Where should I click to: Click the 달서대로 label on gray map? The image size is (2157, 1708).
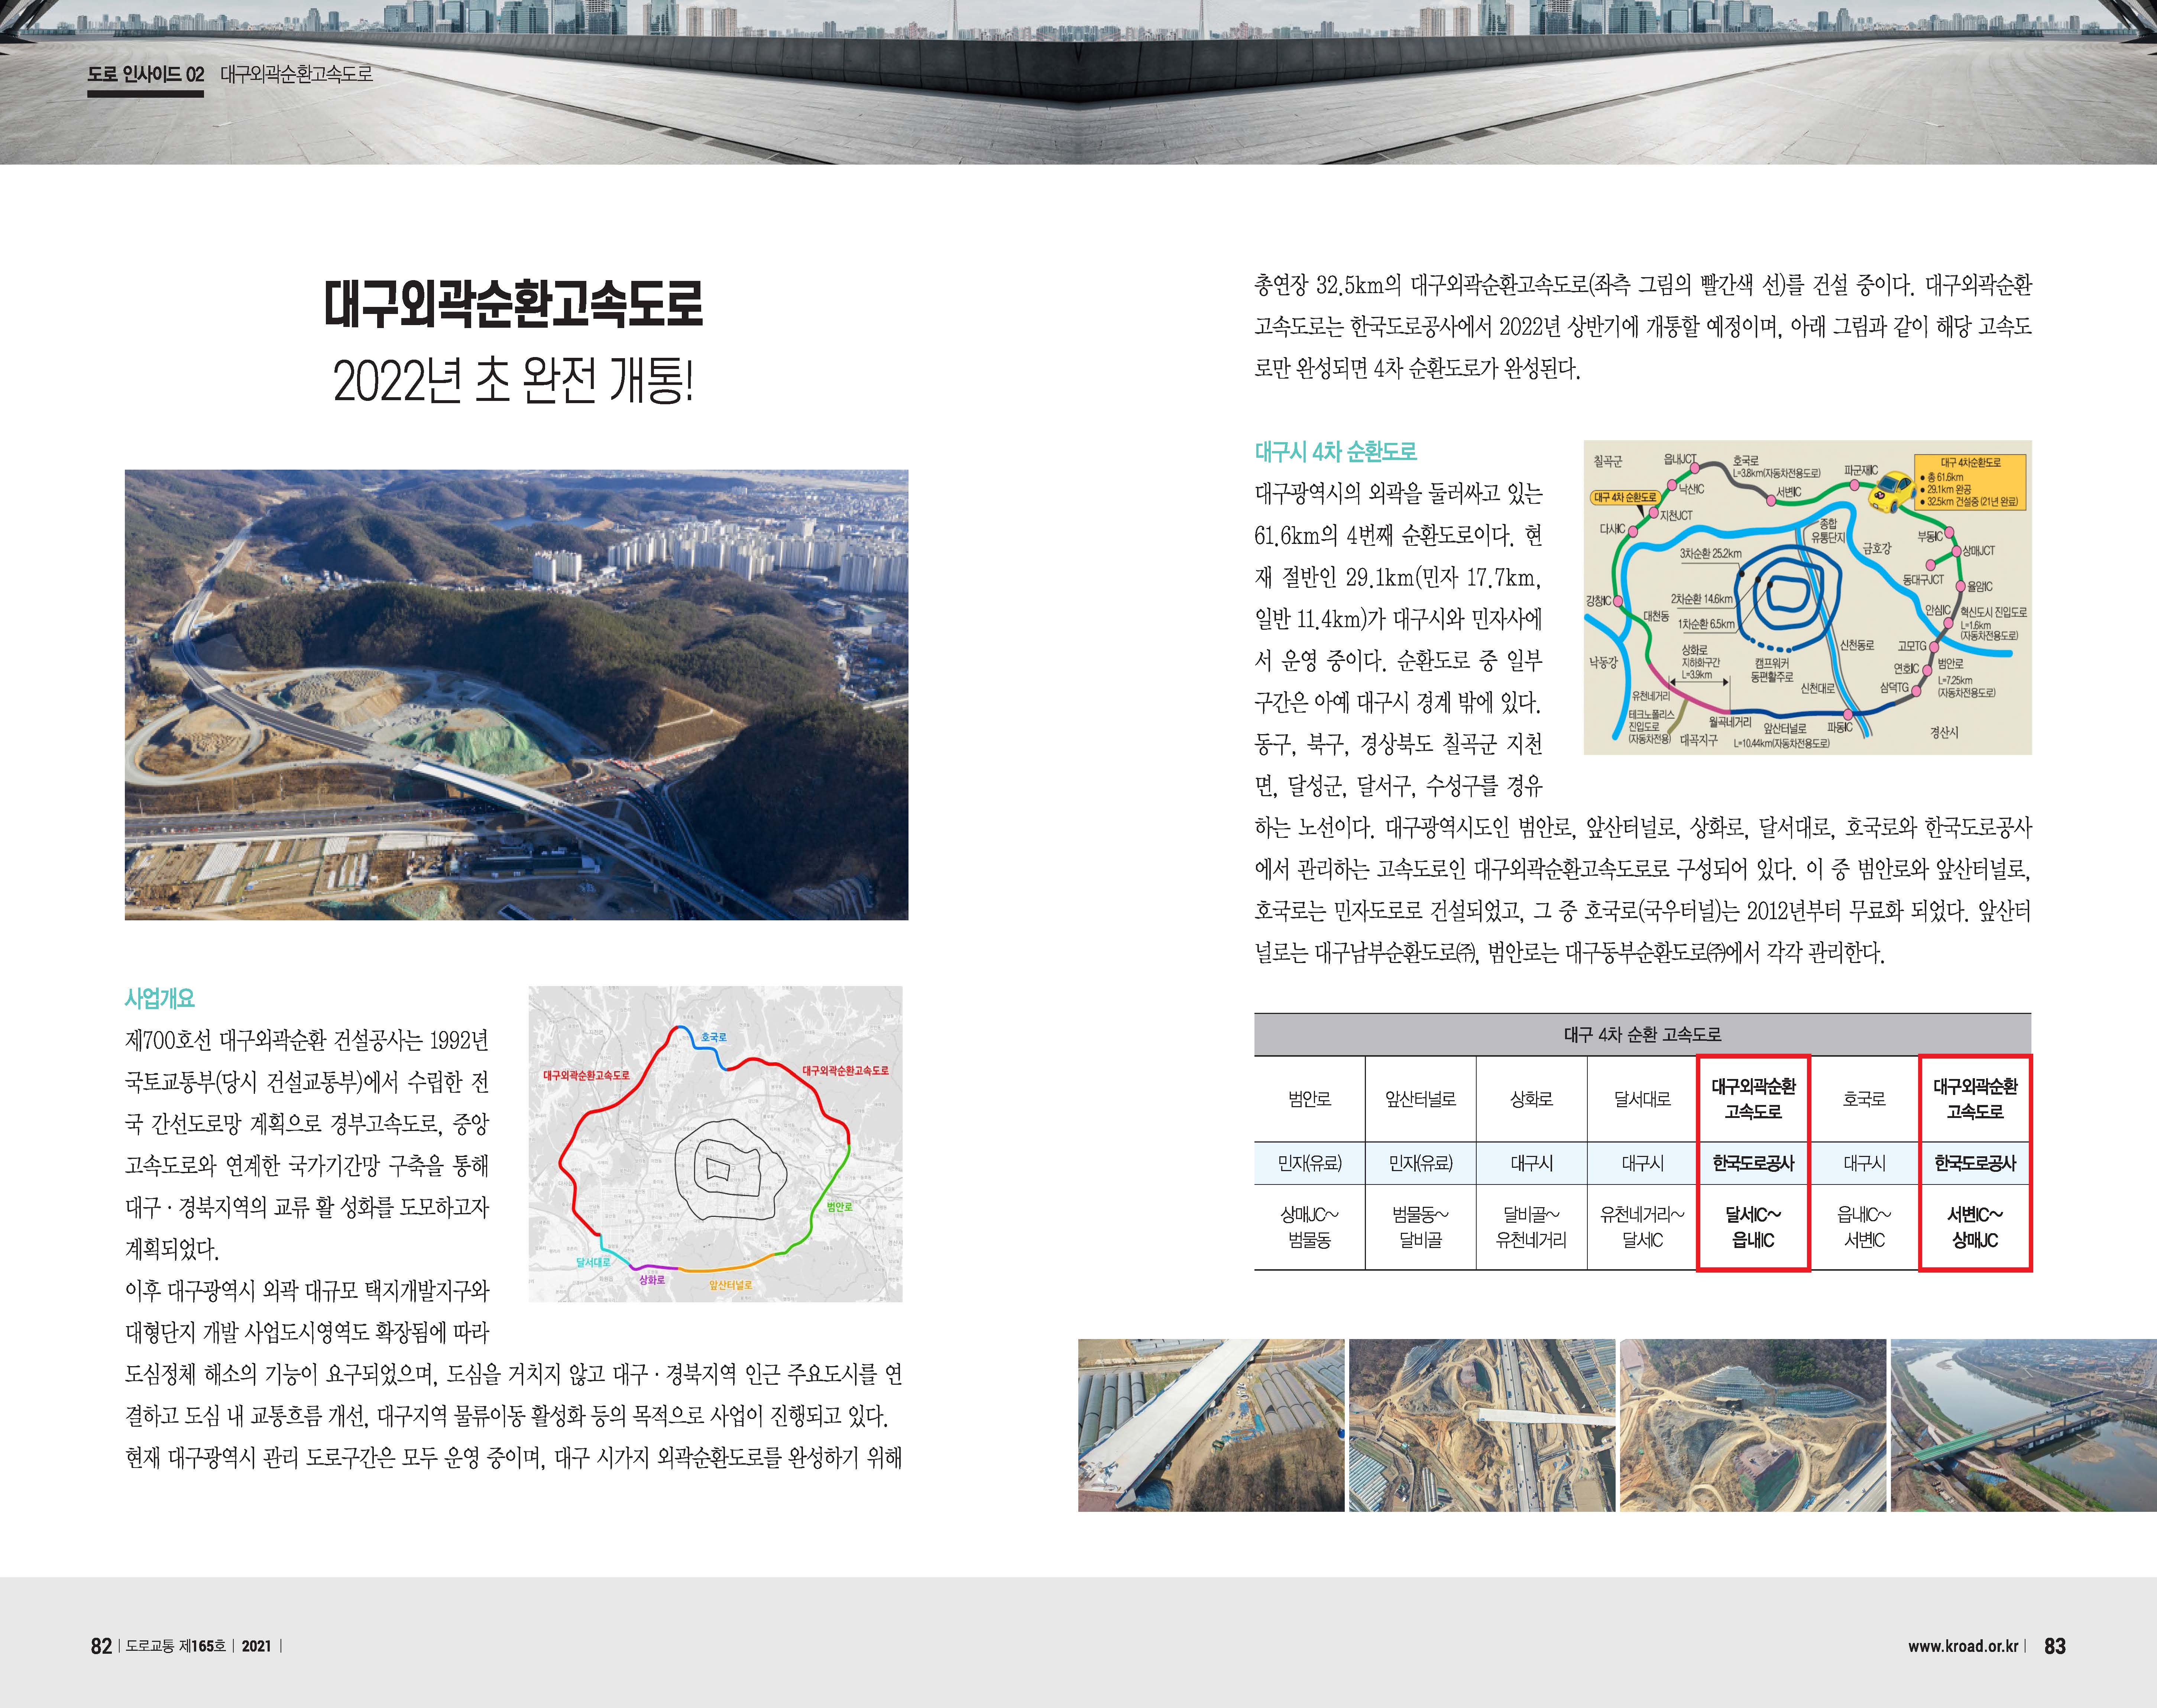point(593,1263)
